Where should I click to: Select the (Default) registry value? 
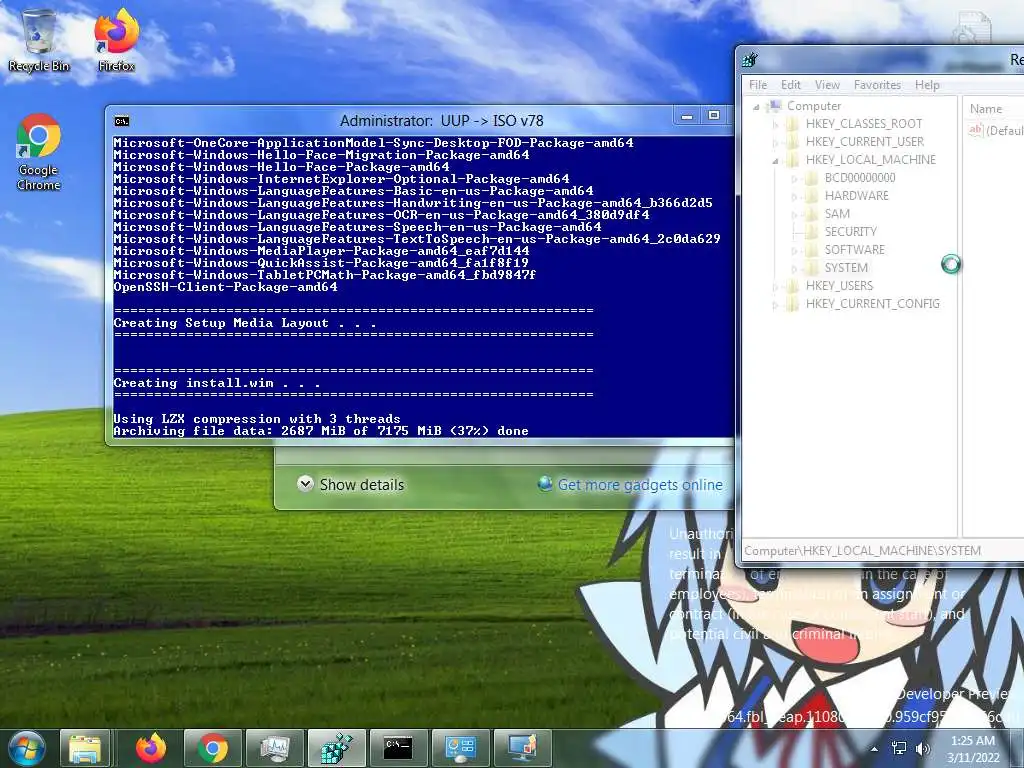[995, 130]
